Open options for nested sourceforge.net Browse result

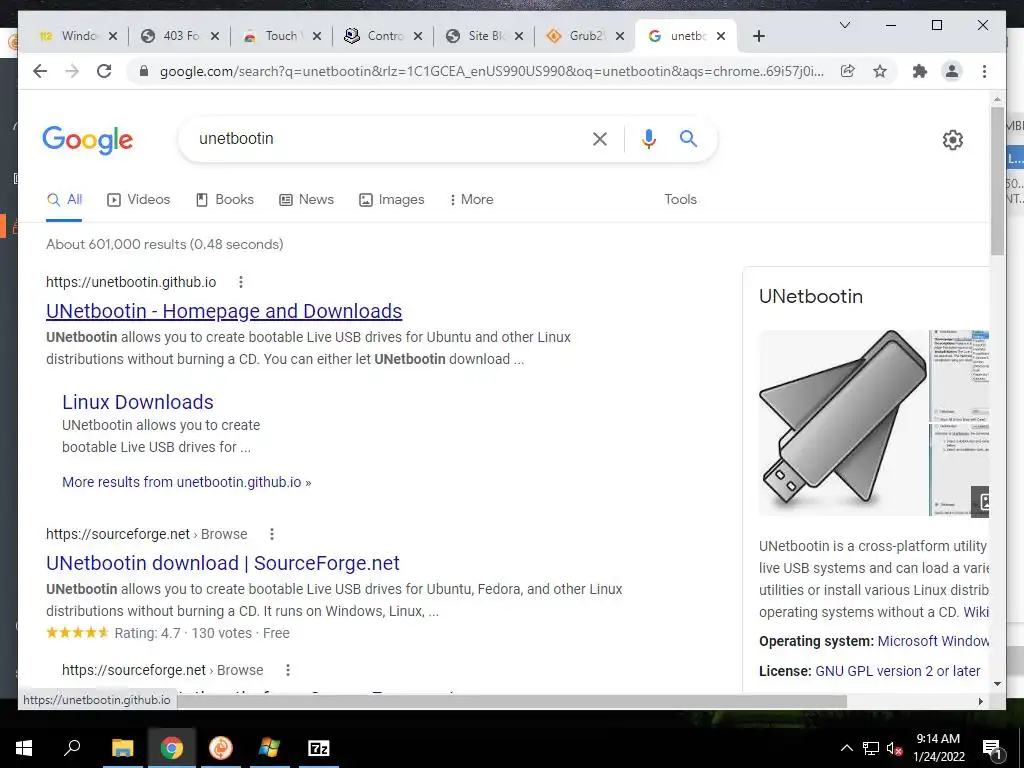[288, 670]
